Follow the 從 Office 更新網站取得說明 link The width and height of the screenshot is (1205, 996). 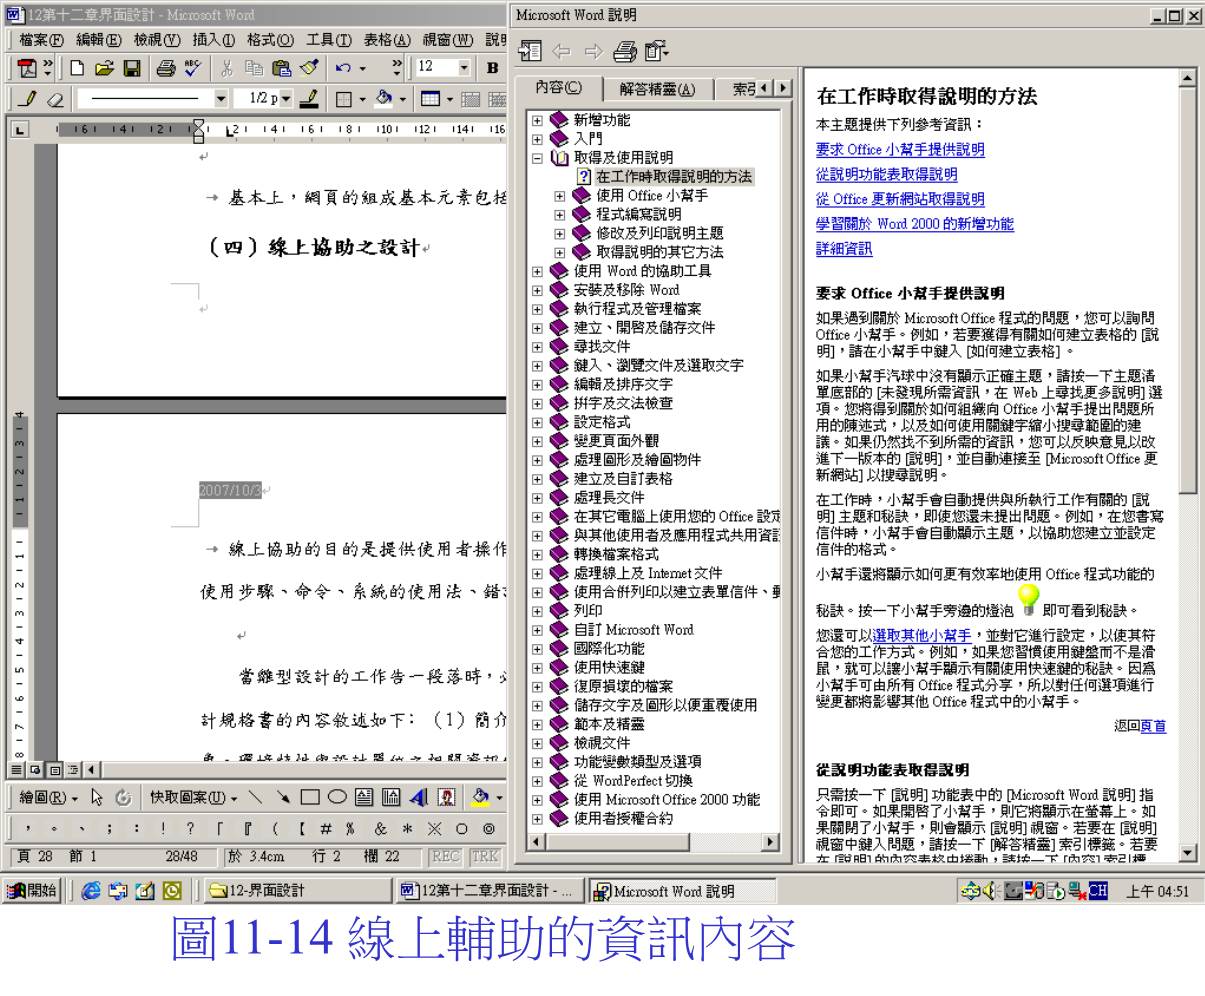[x=900, y=200]
